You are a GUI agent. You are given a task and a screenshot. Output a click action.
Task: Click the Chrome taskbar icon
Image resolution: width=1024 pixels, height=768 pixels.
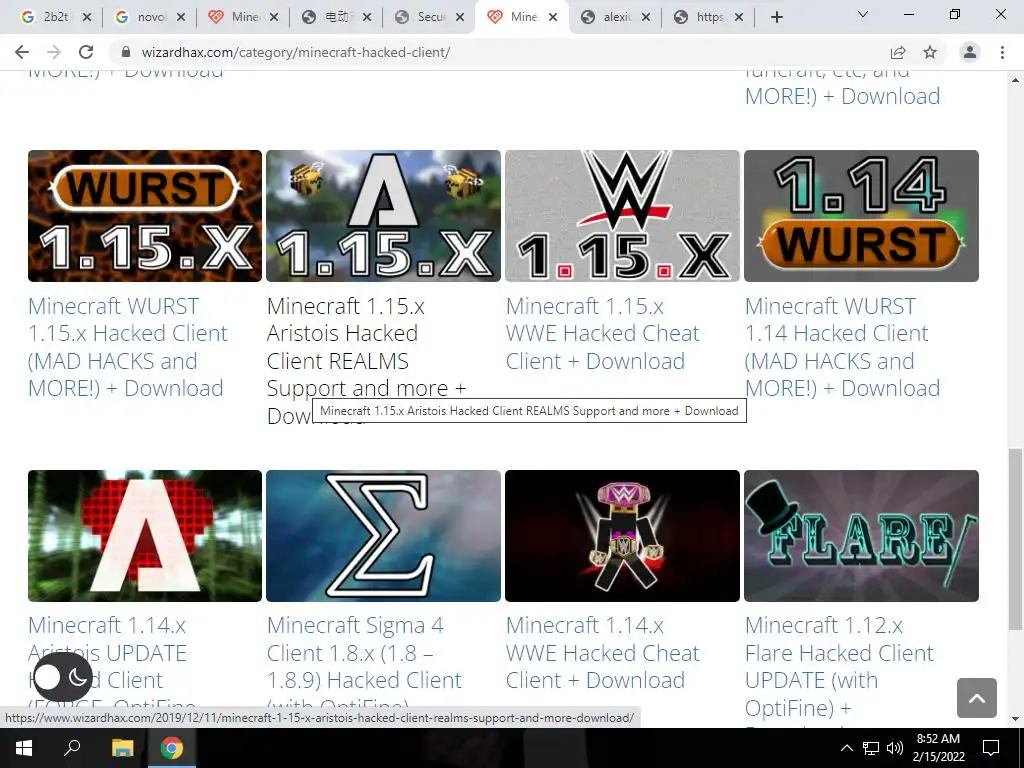pyautogui.click(x=172, y=748)
